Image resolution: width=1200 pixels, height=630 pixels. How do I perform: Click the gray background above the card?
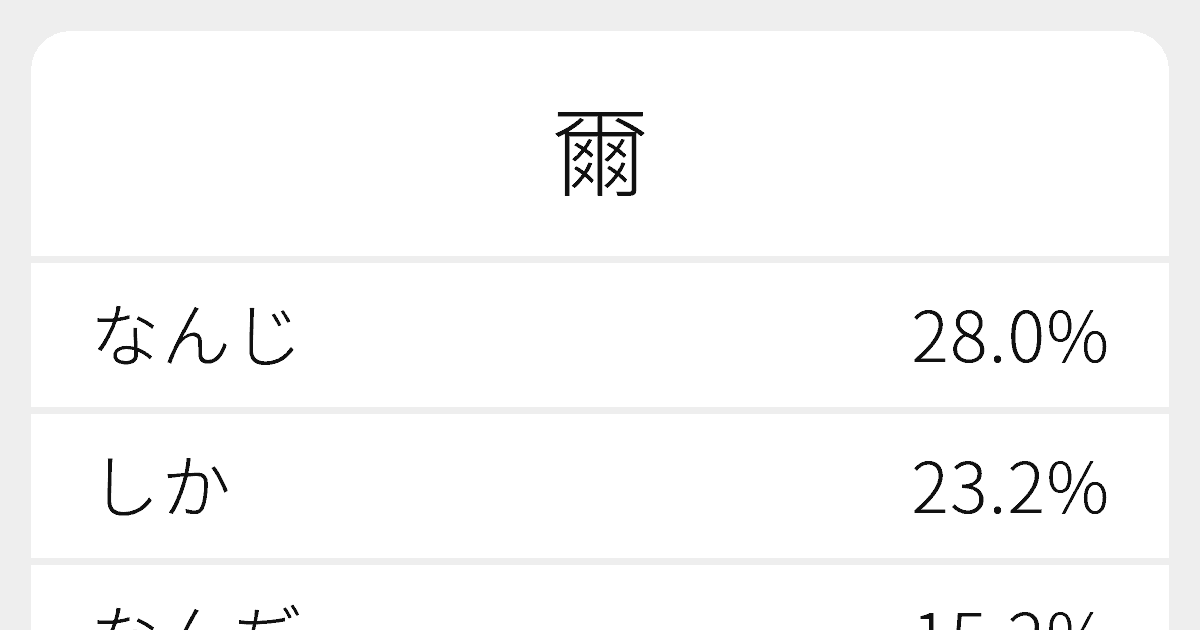pos(600,15)
